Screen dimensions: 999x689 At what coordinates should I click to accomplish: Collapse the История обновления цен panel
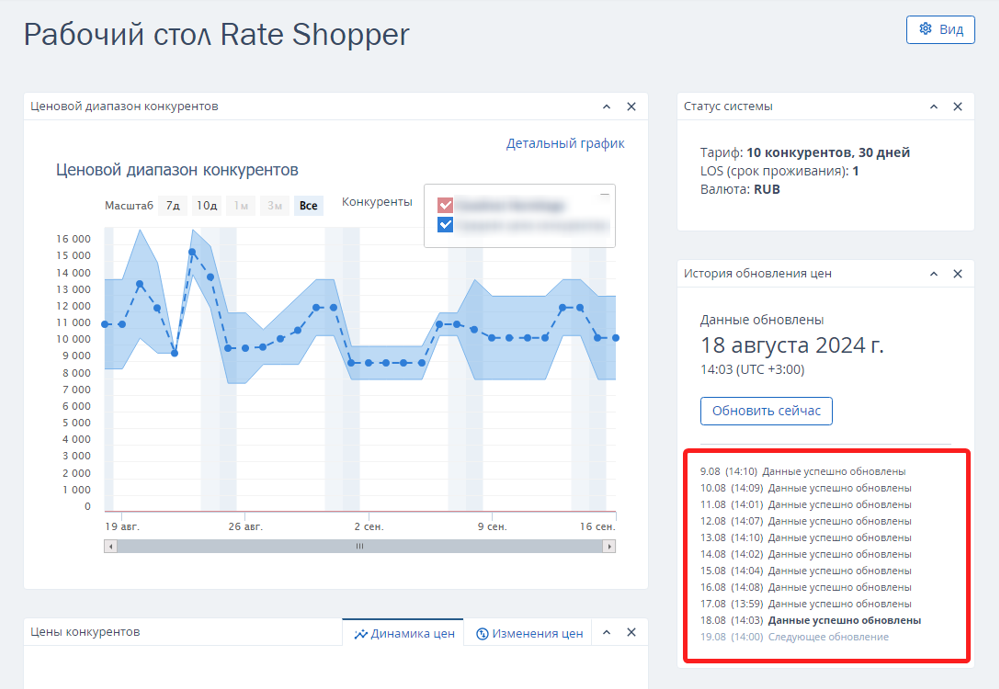[933, 273]
